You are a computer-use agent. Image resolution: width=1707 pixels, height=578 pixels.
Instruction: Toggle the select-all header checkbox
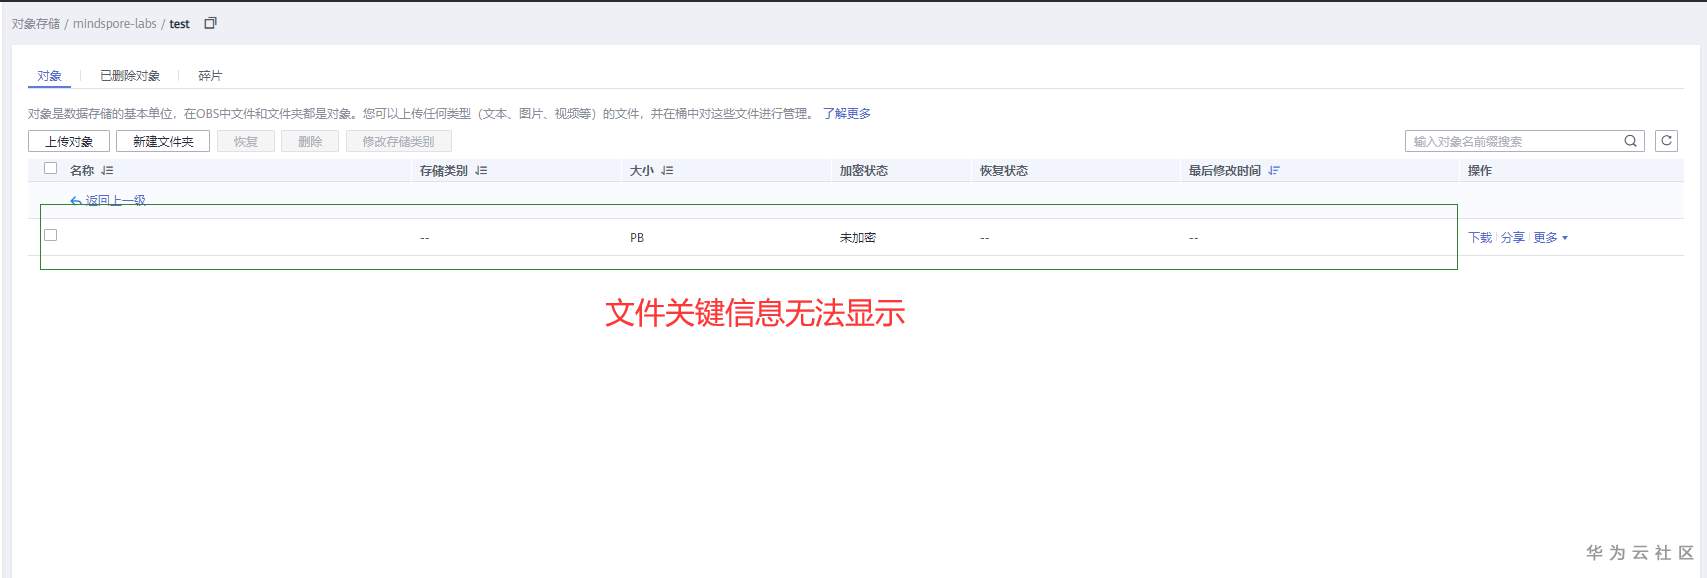[x=51, y=169]
